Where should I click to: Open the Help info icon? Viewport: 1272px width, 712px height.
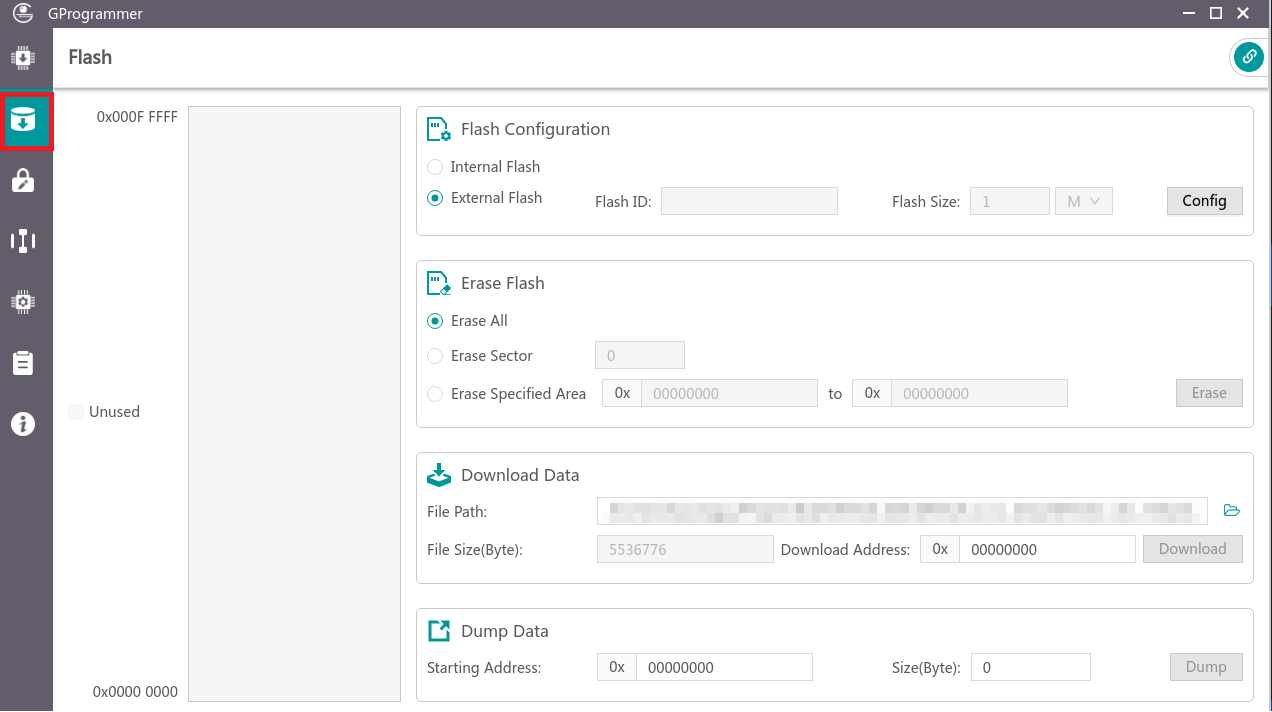coord(23,424)
